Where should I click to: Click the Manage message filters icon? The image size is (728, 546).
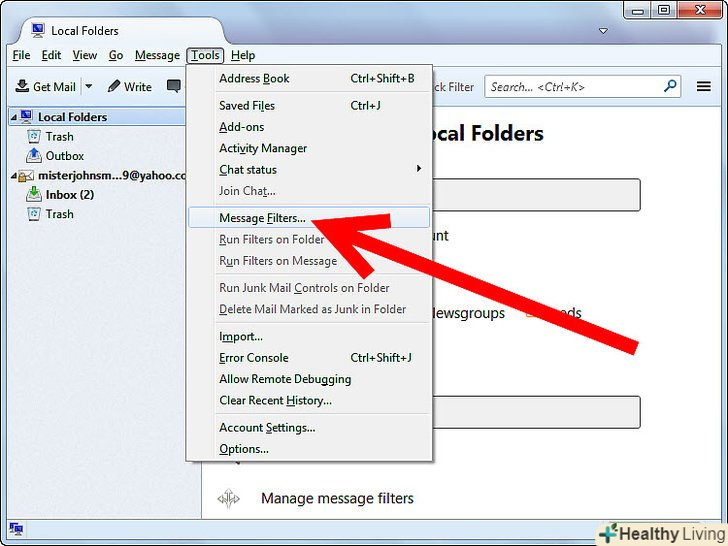[228, 499]
